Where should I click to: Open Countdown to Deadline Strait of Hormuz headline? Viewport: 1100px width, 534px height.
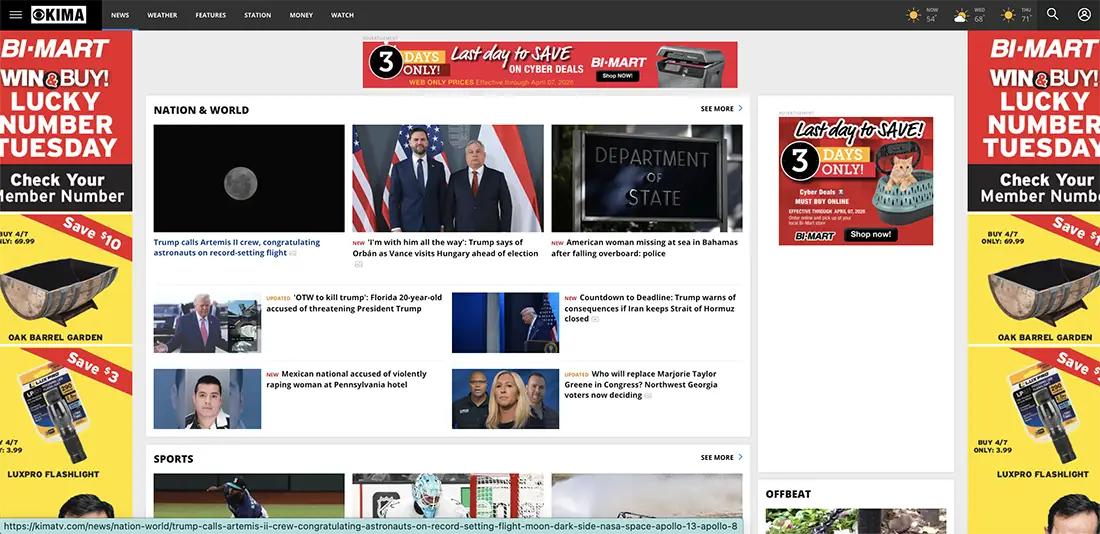pos(650,308)
